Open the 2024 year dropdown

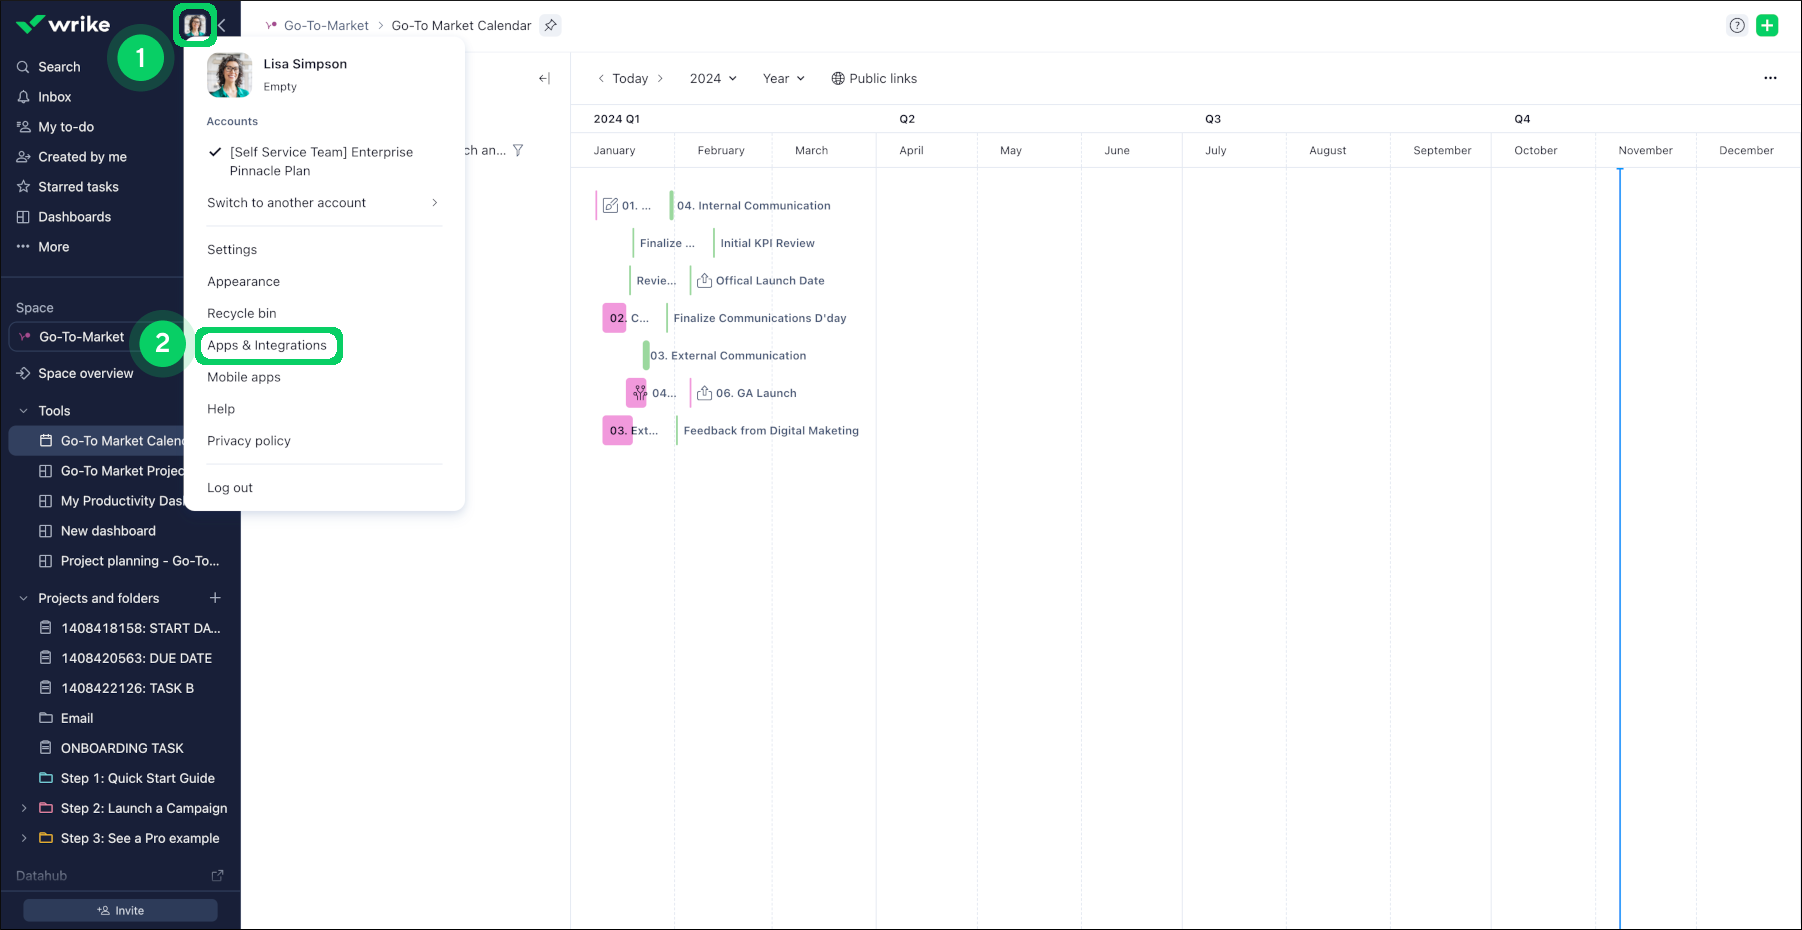(713, 78)
